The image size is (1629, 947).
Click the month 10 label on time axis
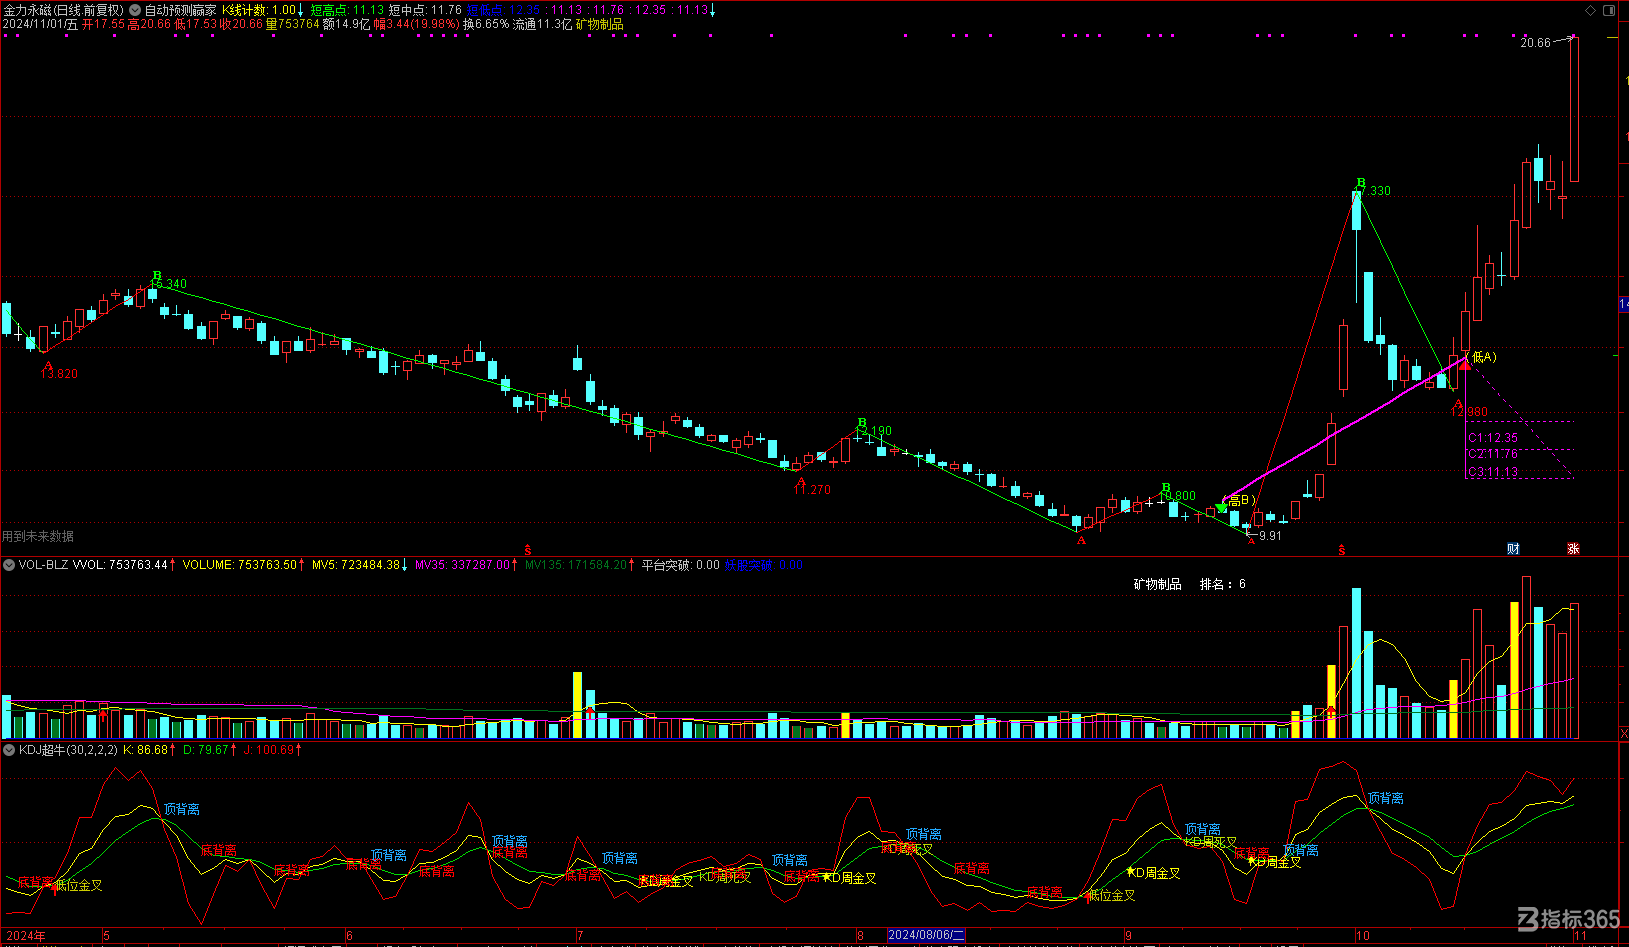1363,936
